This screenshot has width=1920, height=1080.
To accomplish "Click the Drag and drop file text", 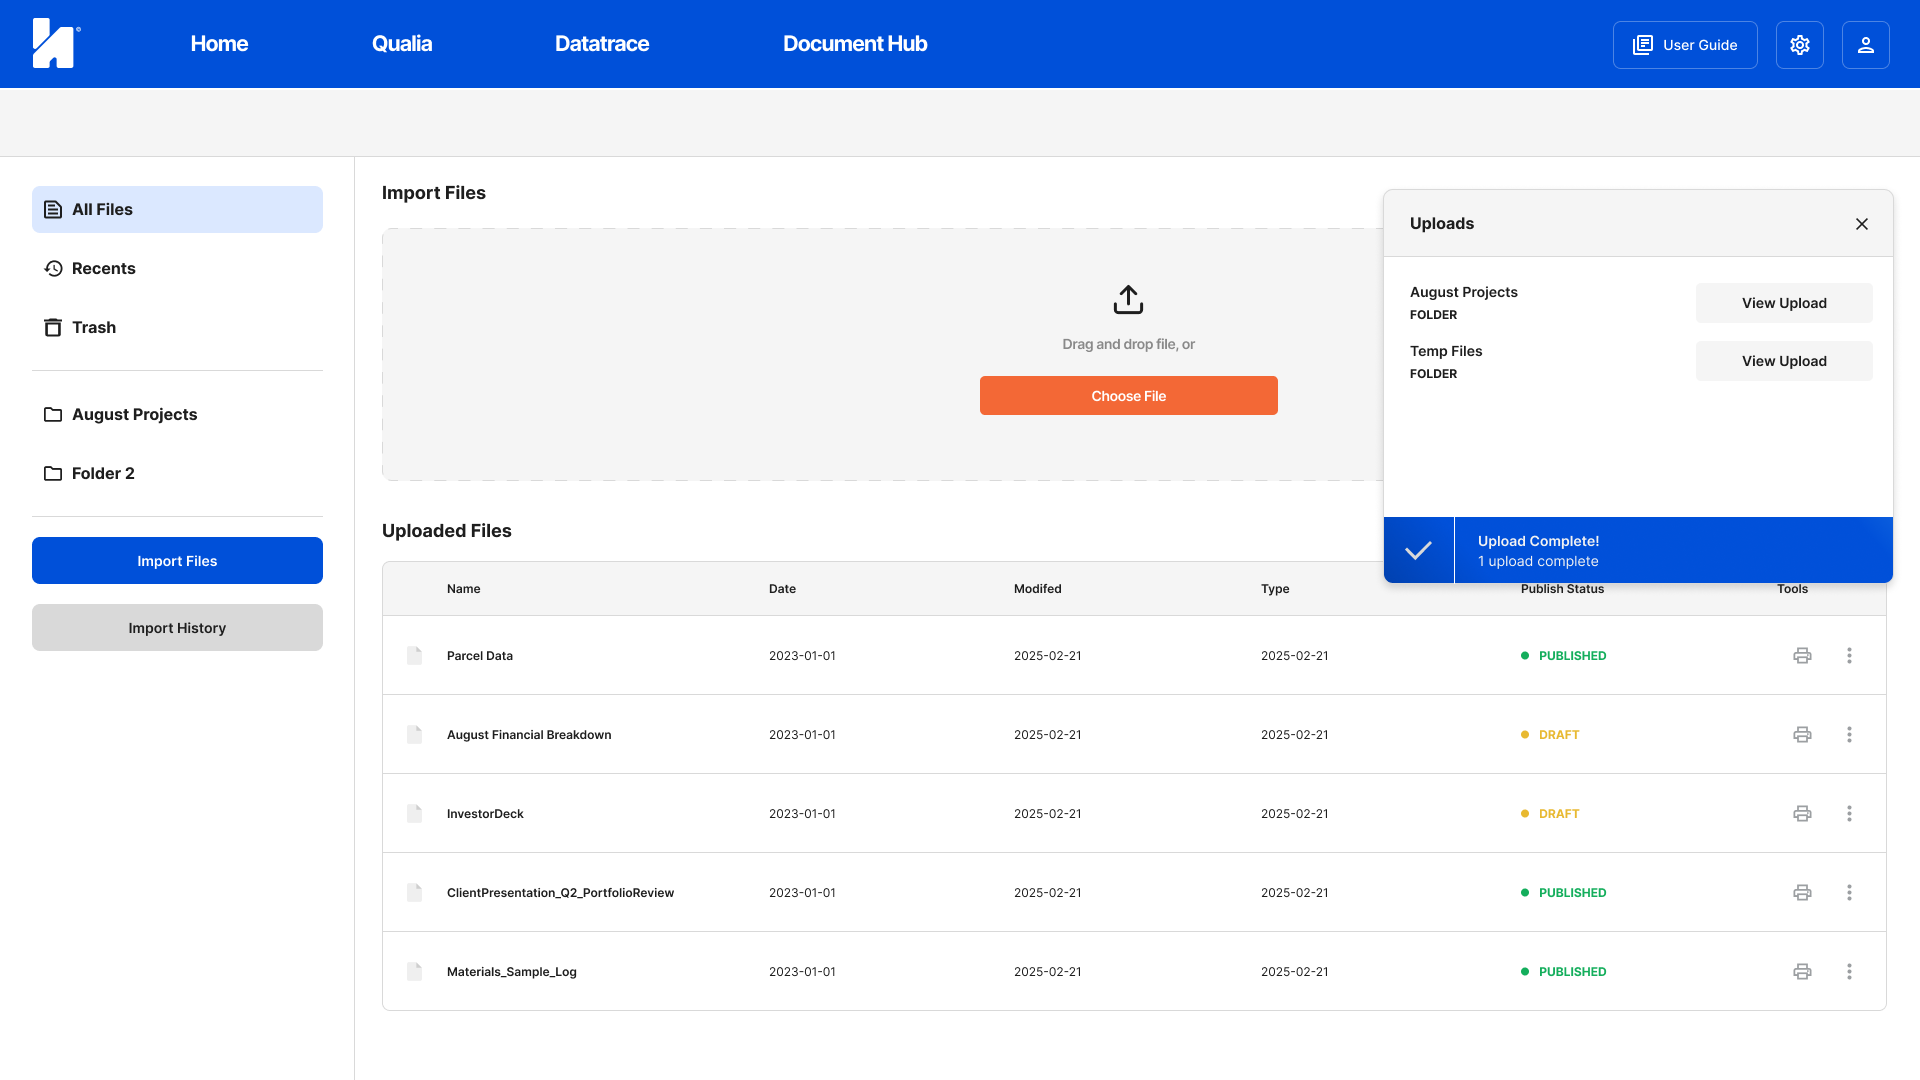I will [x=1128, y=344].
